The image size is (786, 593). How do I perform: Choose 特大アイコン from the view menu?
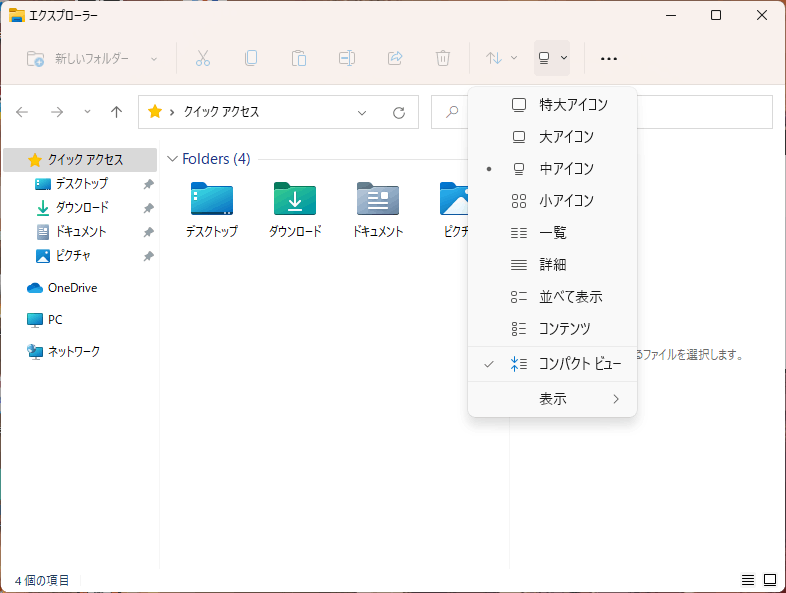552,105
